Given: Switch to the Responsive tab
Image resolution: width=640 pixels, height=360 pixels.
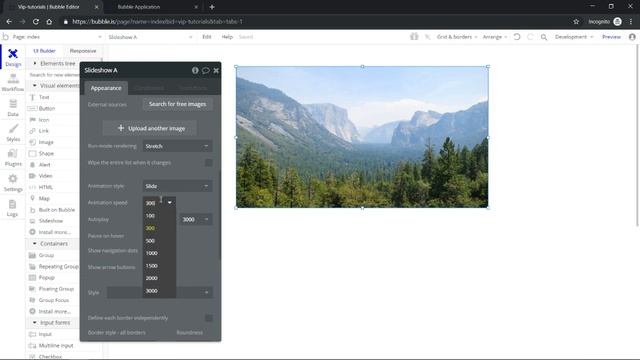Looking at the screenshot, I should coord(83,51).
